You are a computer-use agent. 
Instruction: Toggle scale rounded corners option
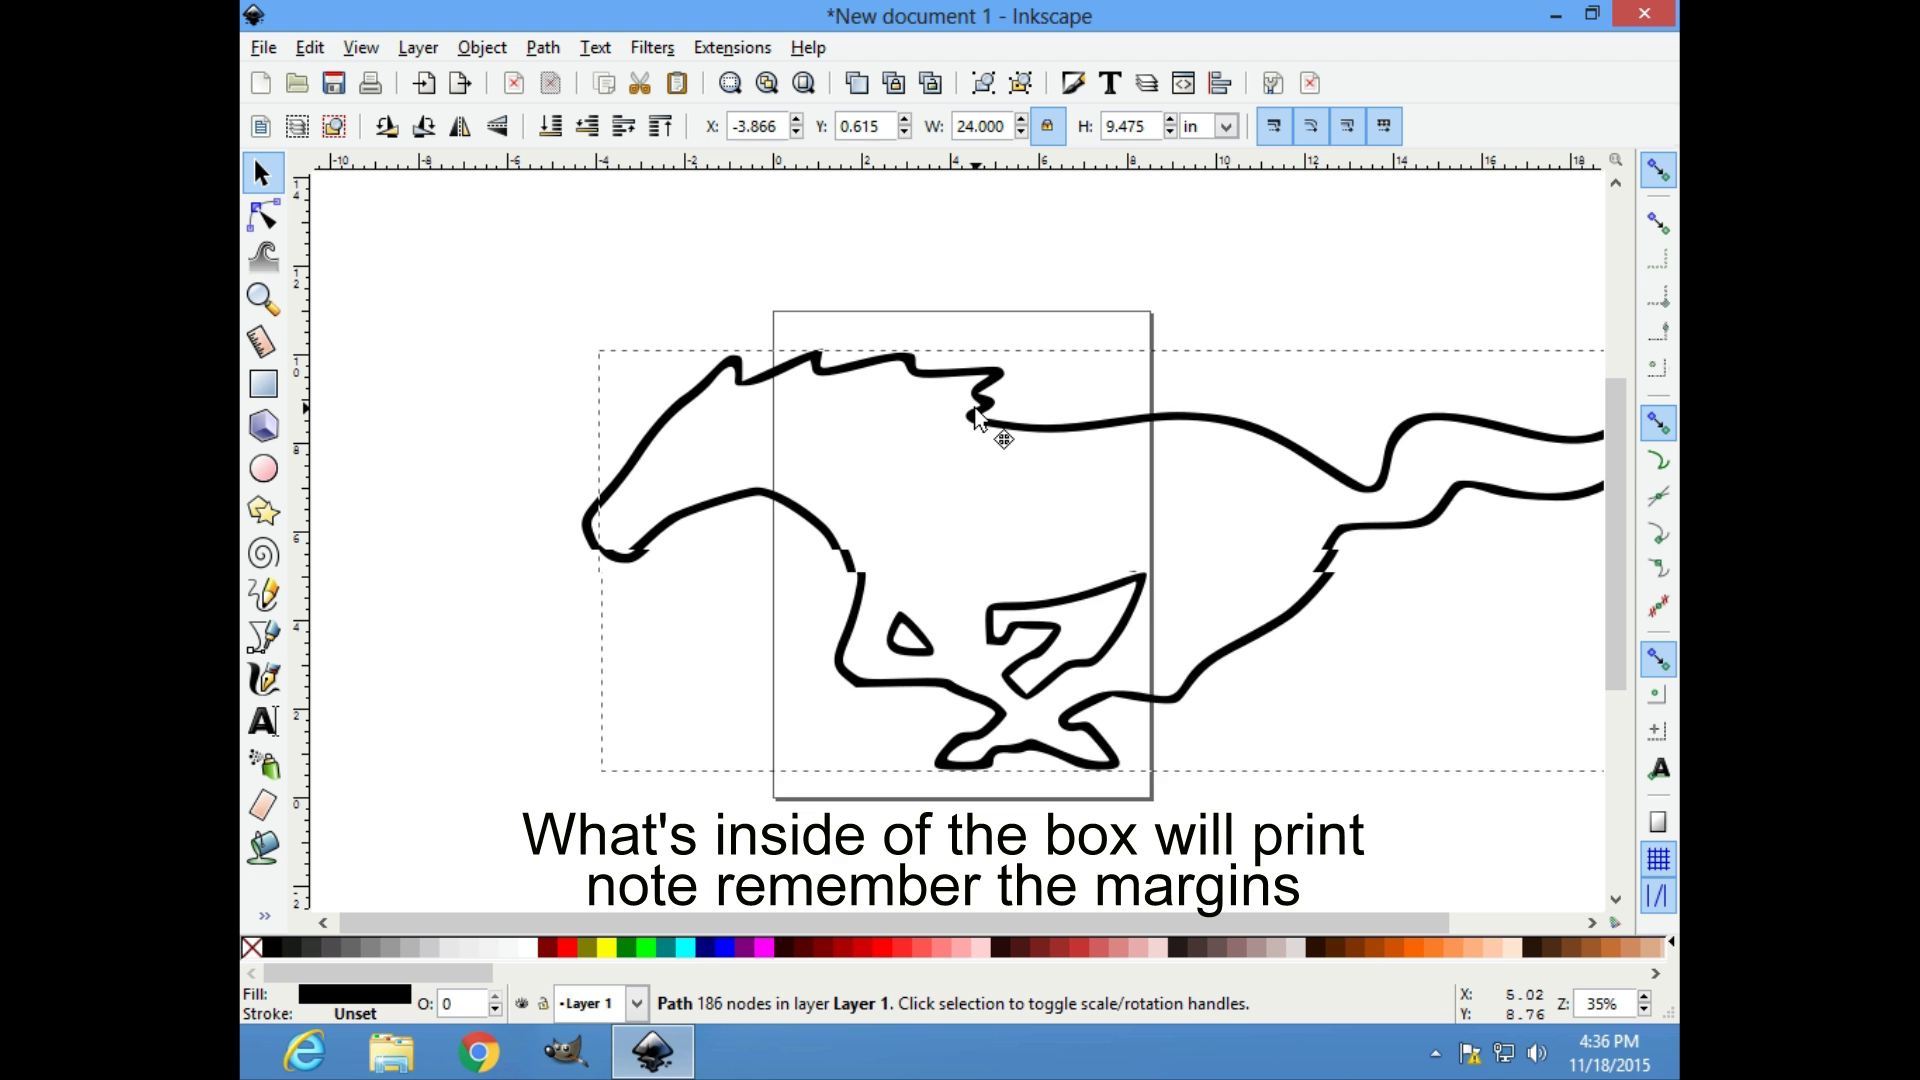(1311, 126)
